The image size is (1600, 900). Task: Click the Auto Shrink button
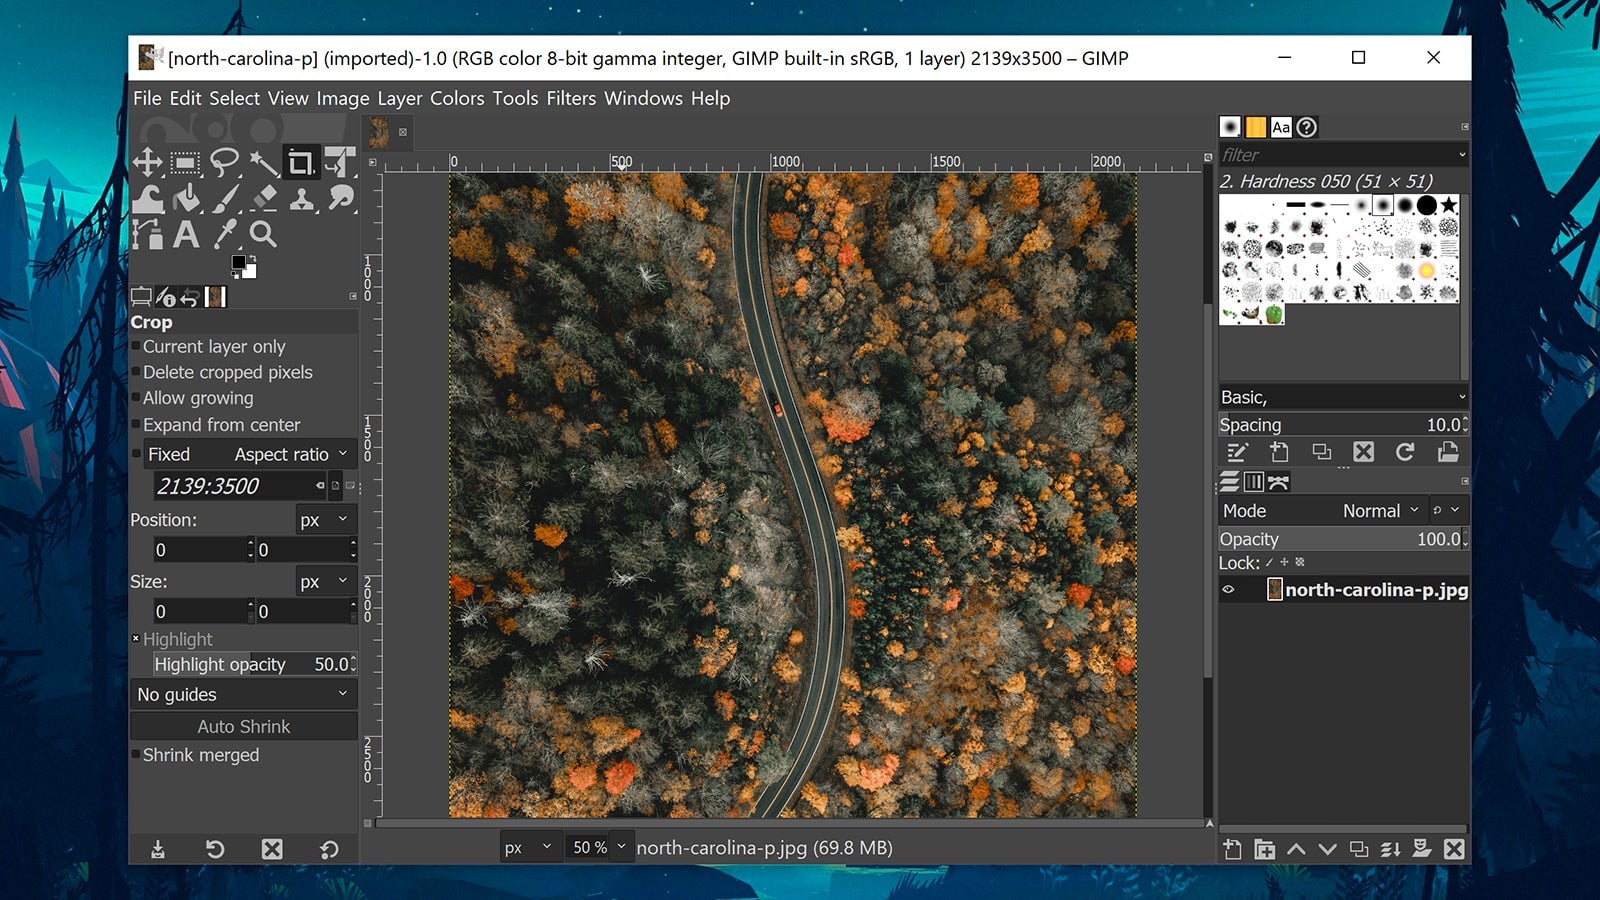point(243,726)
